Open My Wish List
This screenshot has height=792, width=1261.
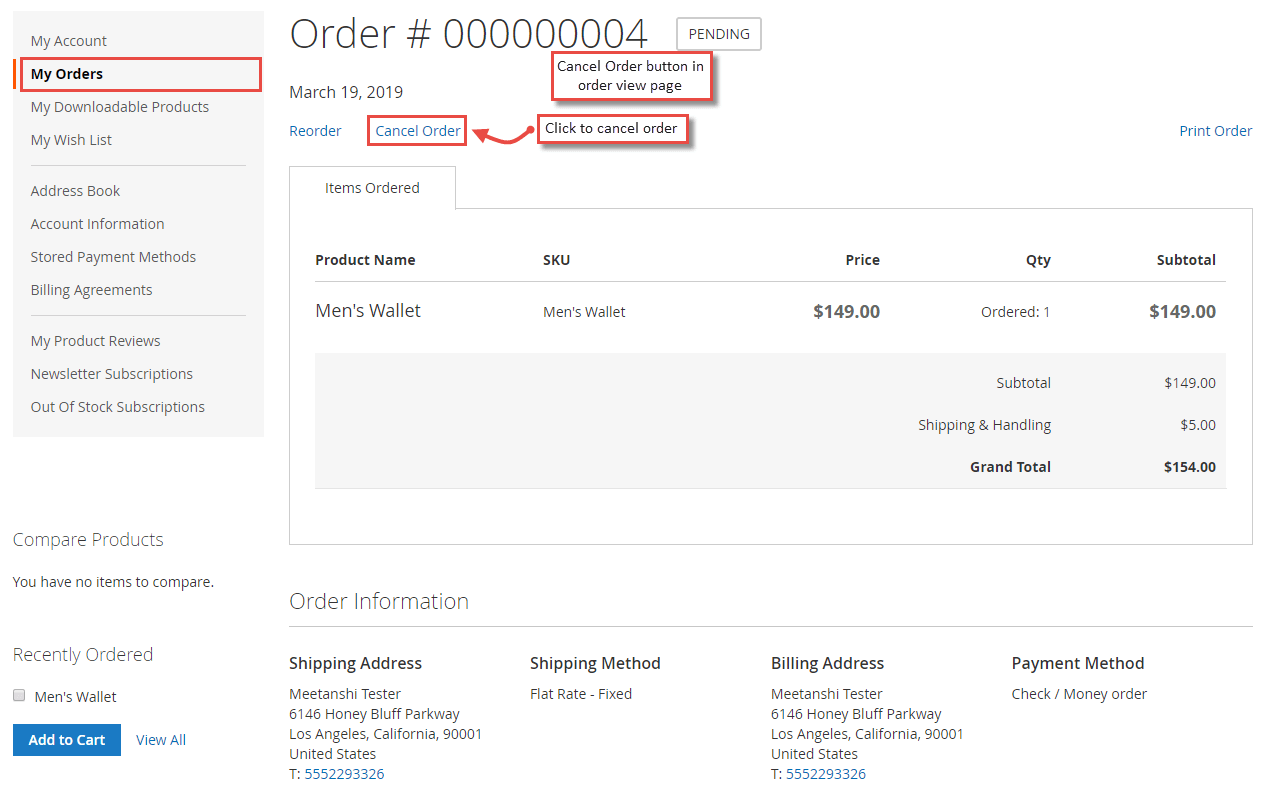(x=70, y=139)
